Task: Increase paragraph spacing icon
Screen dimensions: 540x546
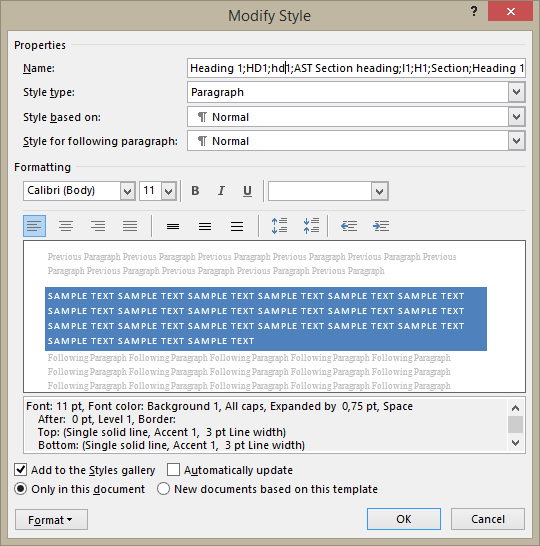Action: 279,226
